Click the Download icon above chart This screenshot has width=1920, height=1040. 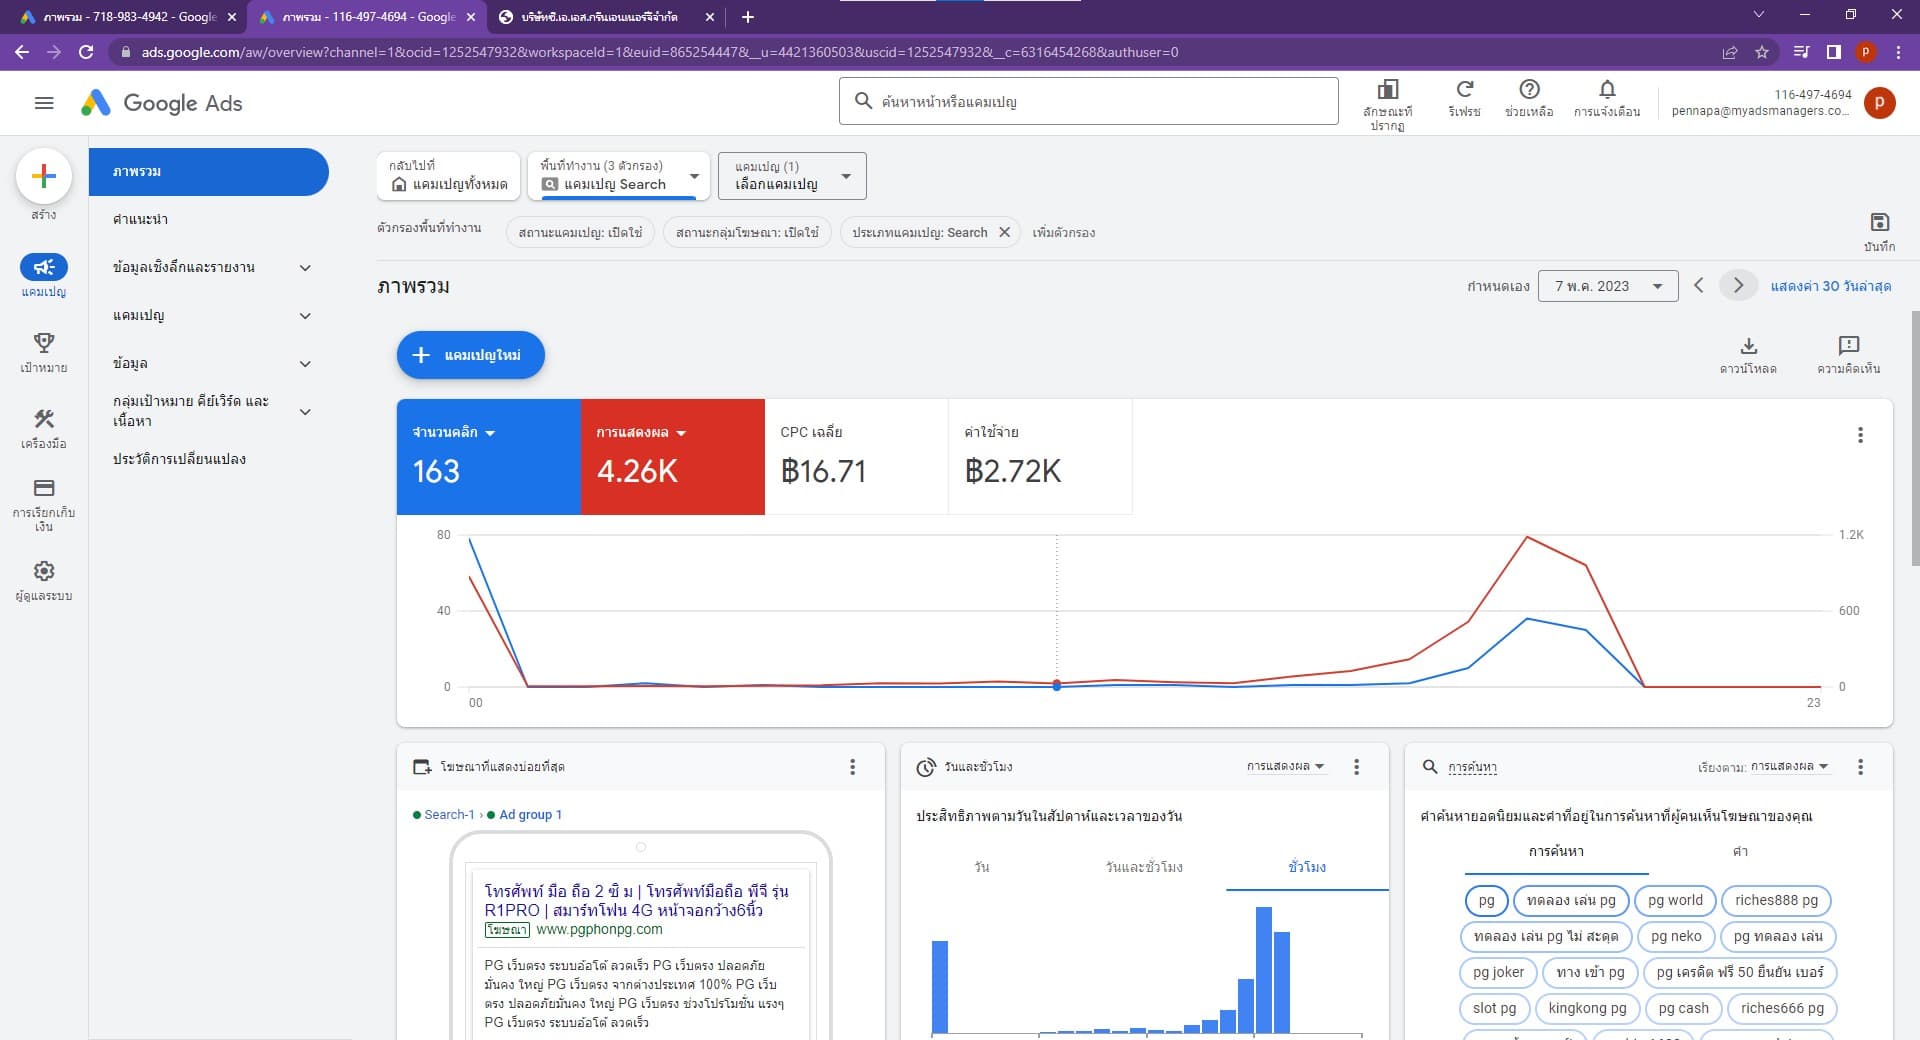(x=1748, y=346)
